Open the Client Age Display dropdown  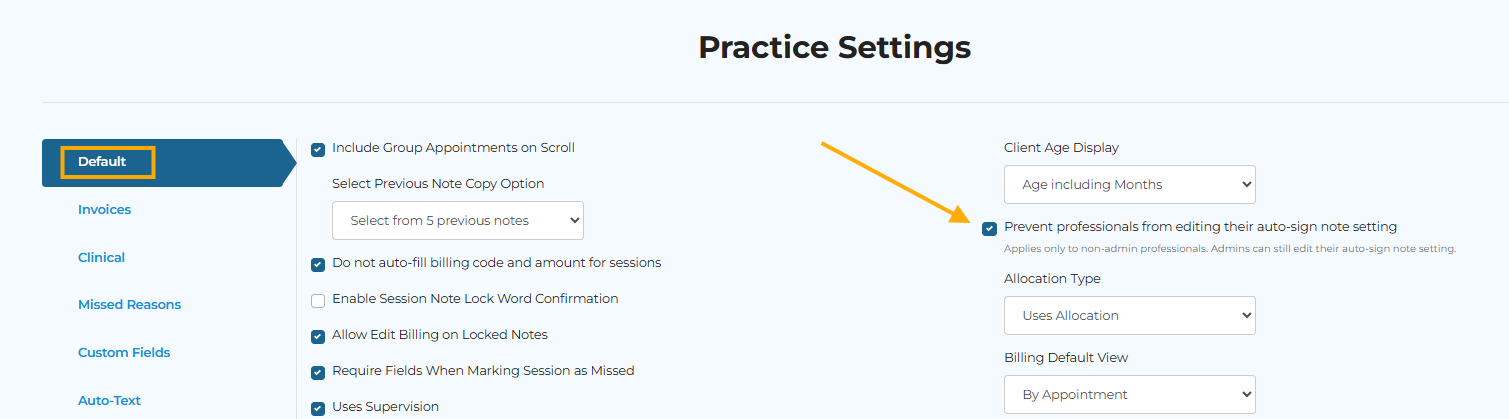pyautogui.click(x=1130, y=184)
